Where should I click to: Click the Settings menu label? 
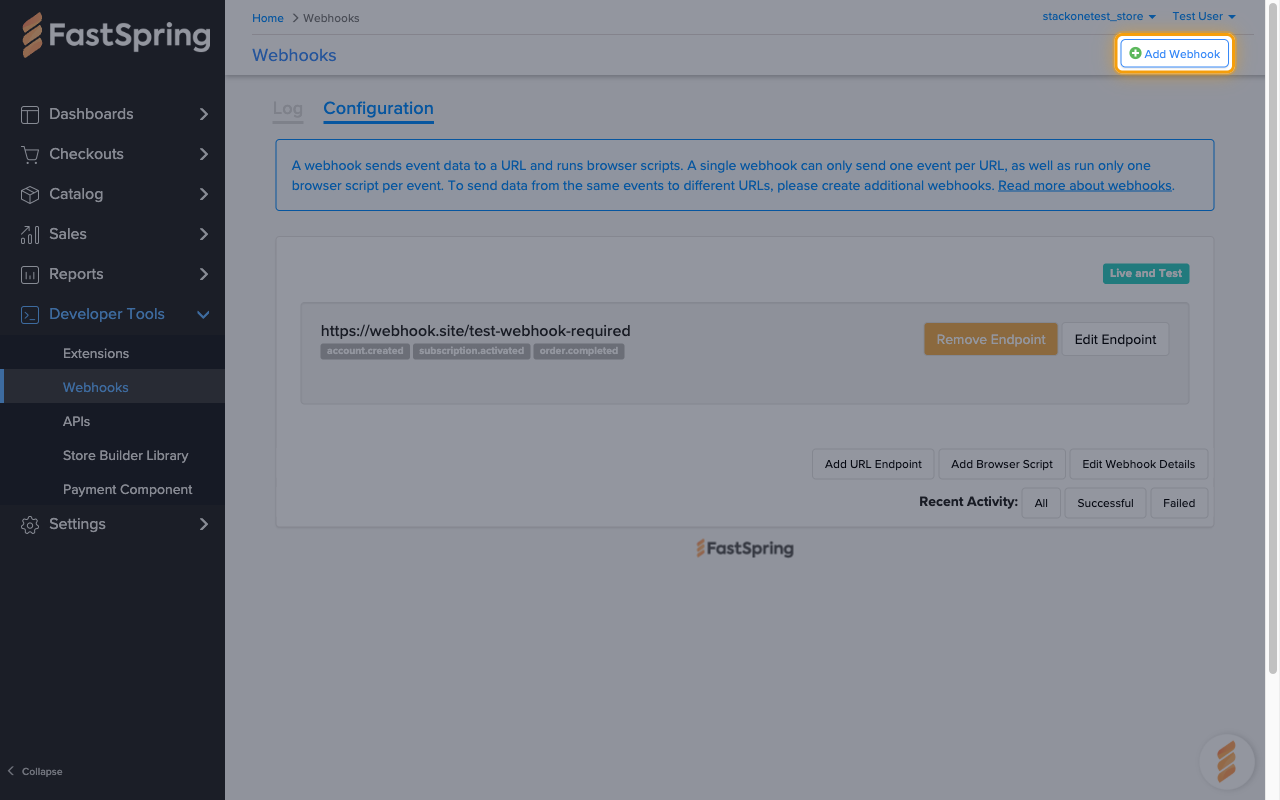click(77, 524)
